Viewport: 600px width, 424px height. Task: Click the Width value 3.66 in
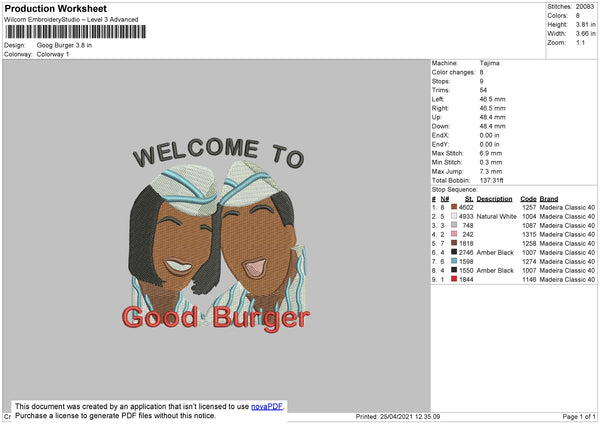coord(585,34)
